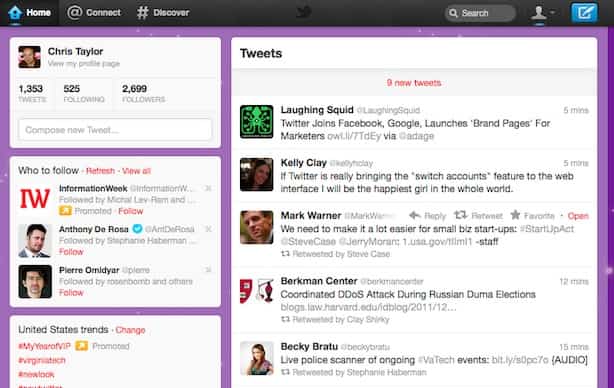Viewport: 614px width, 388px height.
Task: Click Mark Warner's avatar
Action: tap(256, 227)
